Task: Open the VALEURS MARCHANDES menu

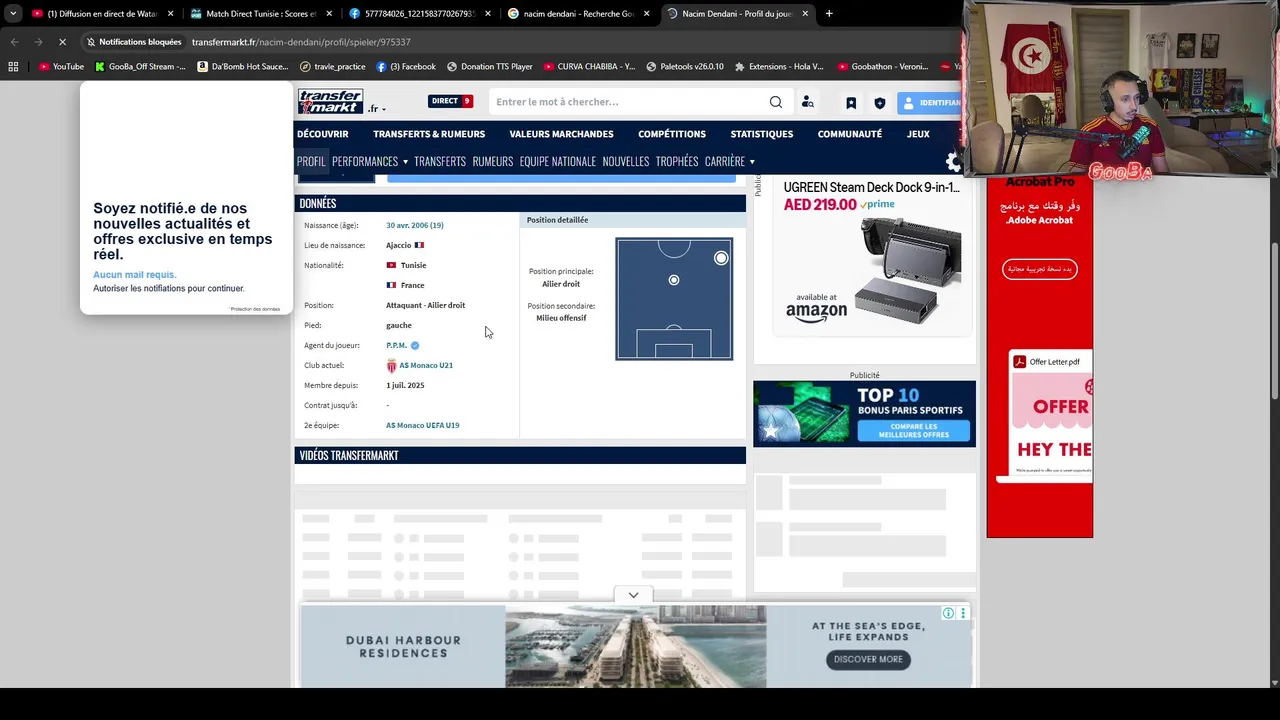Action: point(561,134)
